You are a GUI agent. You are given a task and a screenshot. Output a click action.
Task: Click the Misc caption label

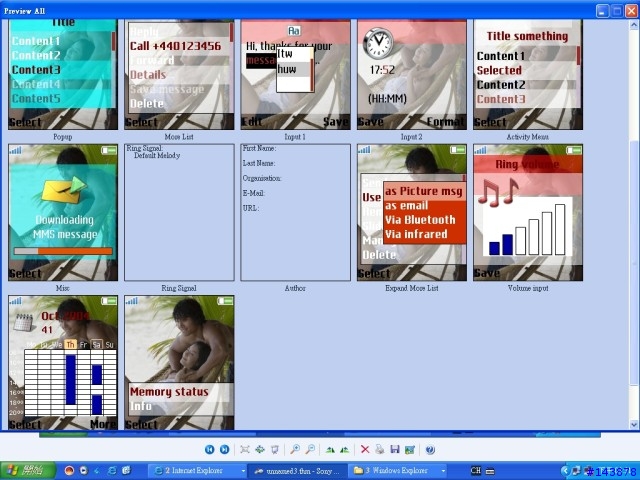(62, 288)
